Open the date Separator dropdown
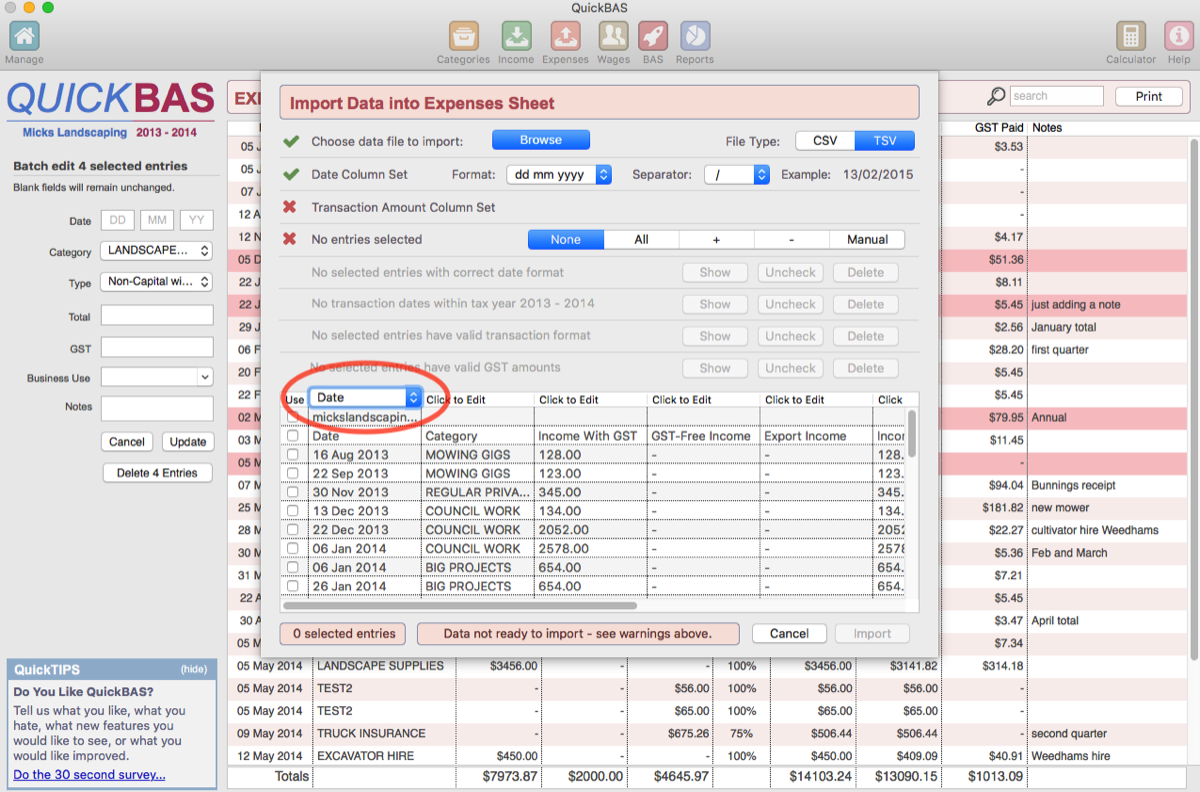The width and height of the screenshot is (1200, 792). coord(735,174)
